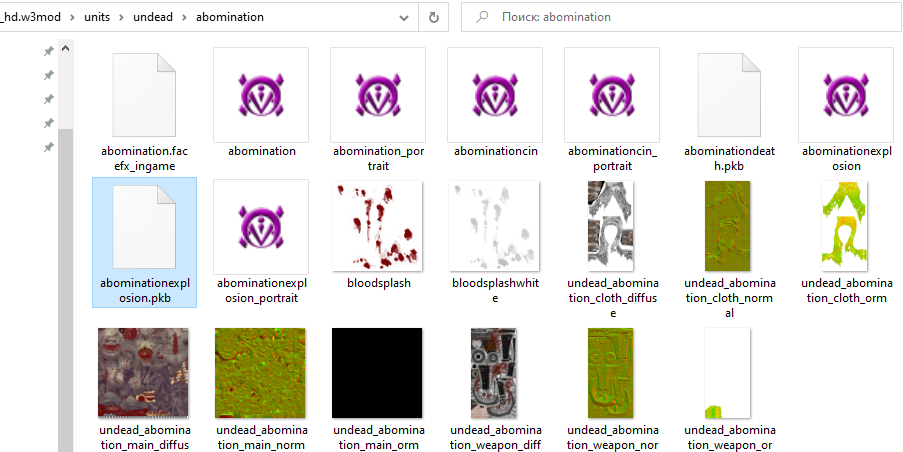This screenshot has height=452, width=903.
Task: Click 'abominationexplosion.pkb' file name label
Action: pyautogui.click(x=144, y=291)
